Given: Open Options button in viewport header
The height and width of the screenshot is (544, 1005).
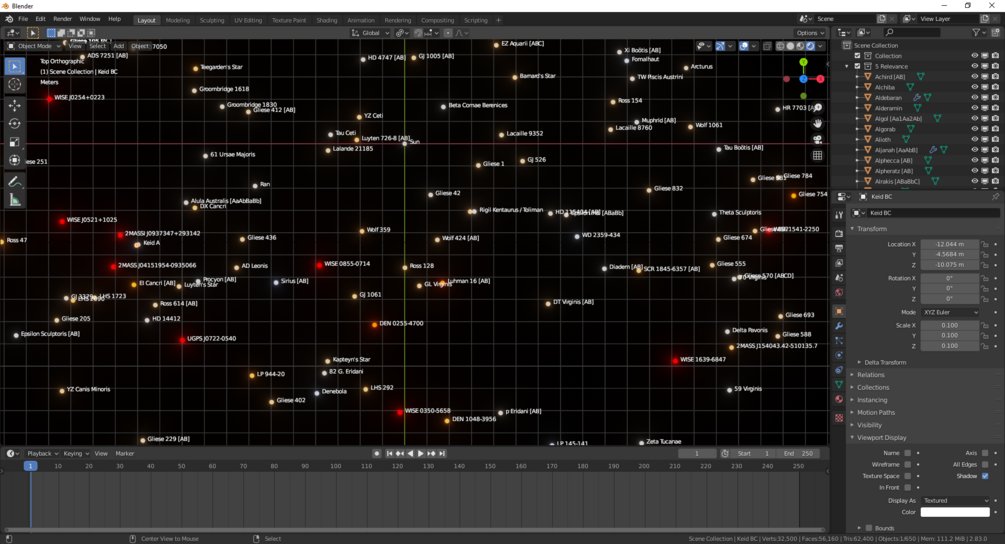Looking at the screenshot, I should pos(810,33).
